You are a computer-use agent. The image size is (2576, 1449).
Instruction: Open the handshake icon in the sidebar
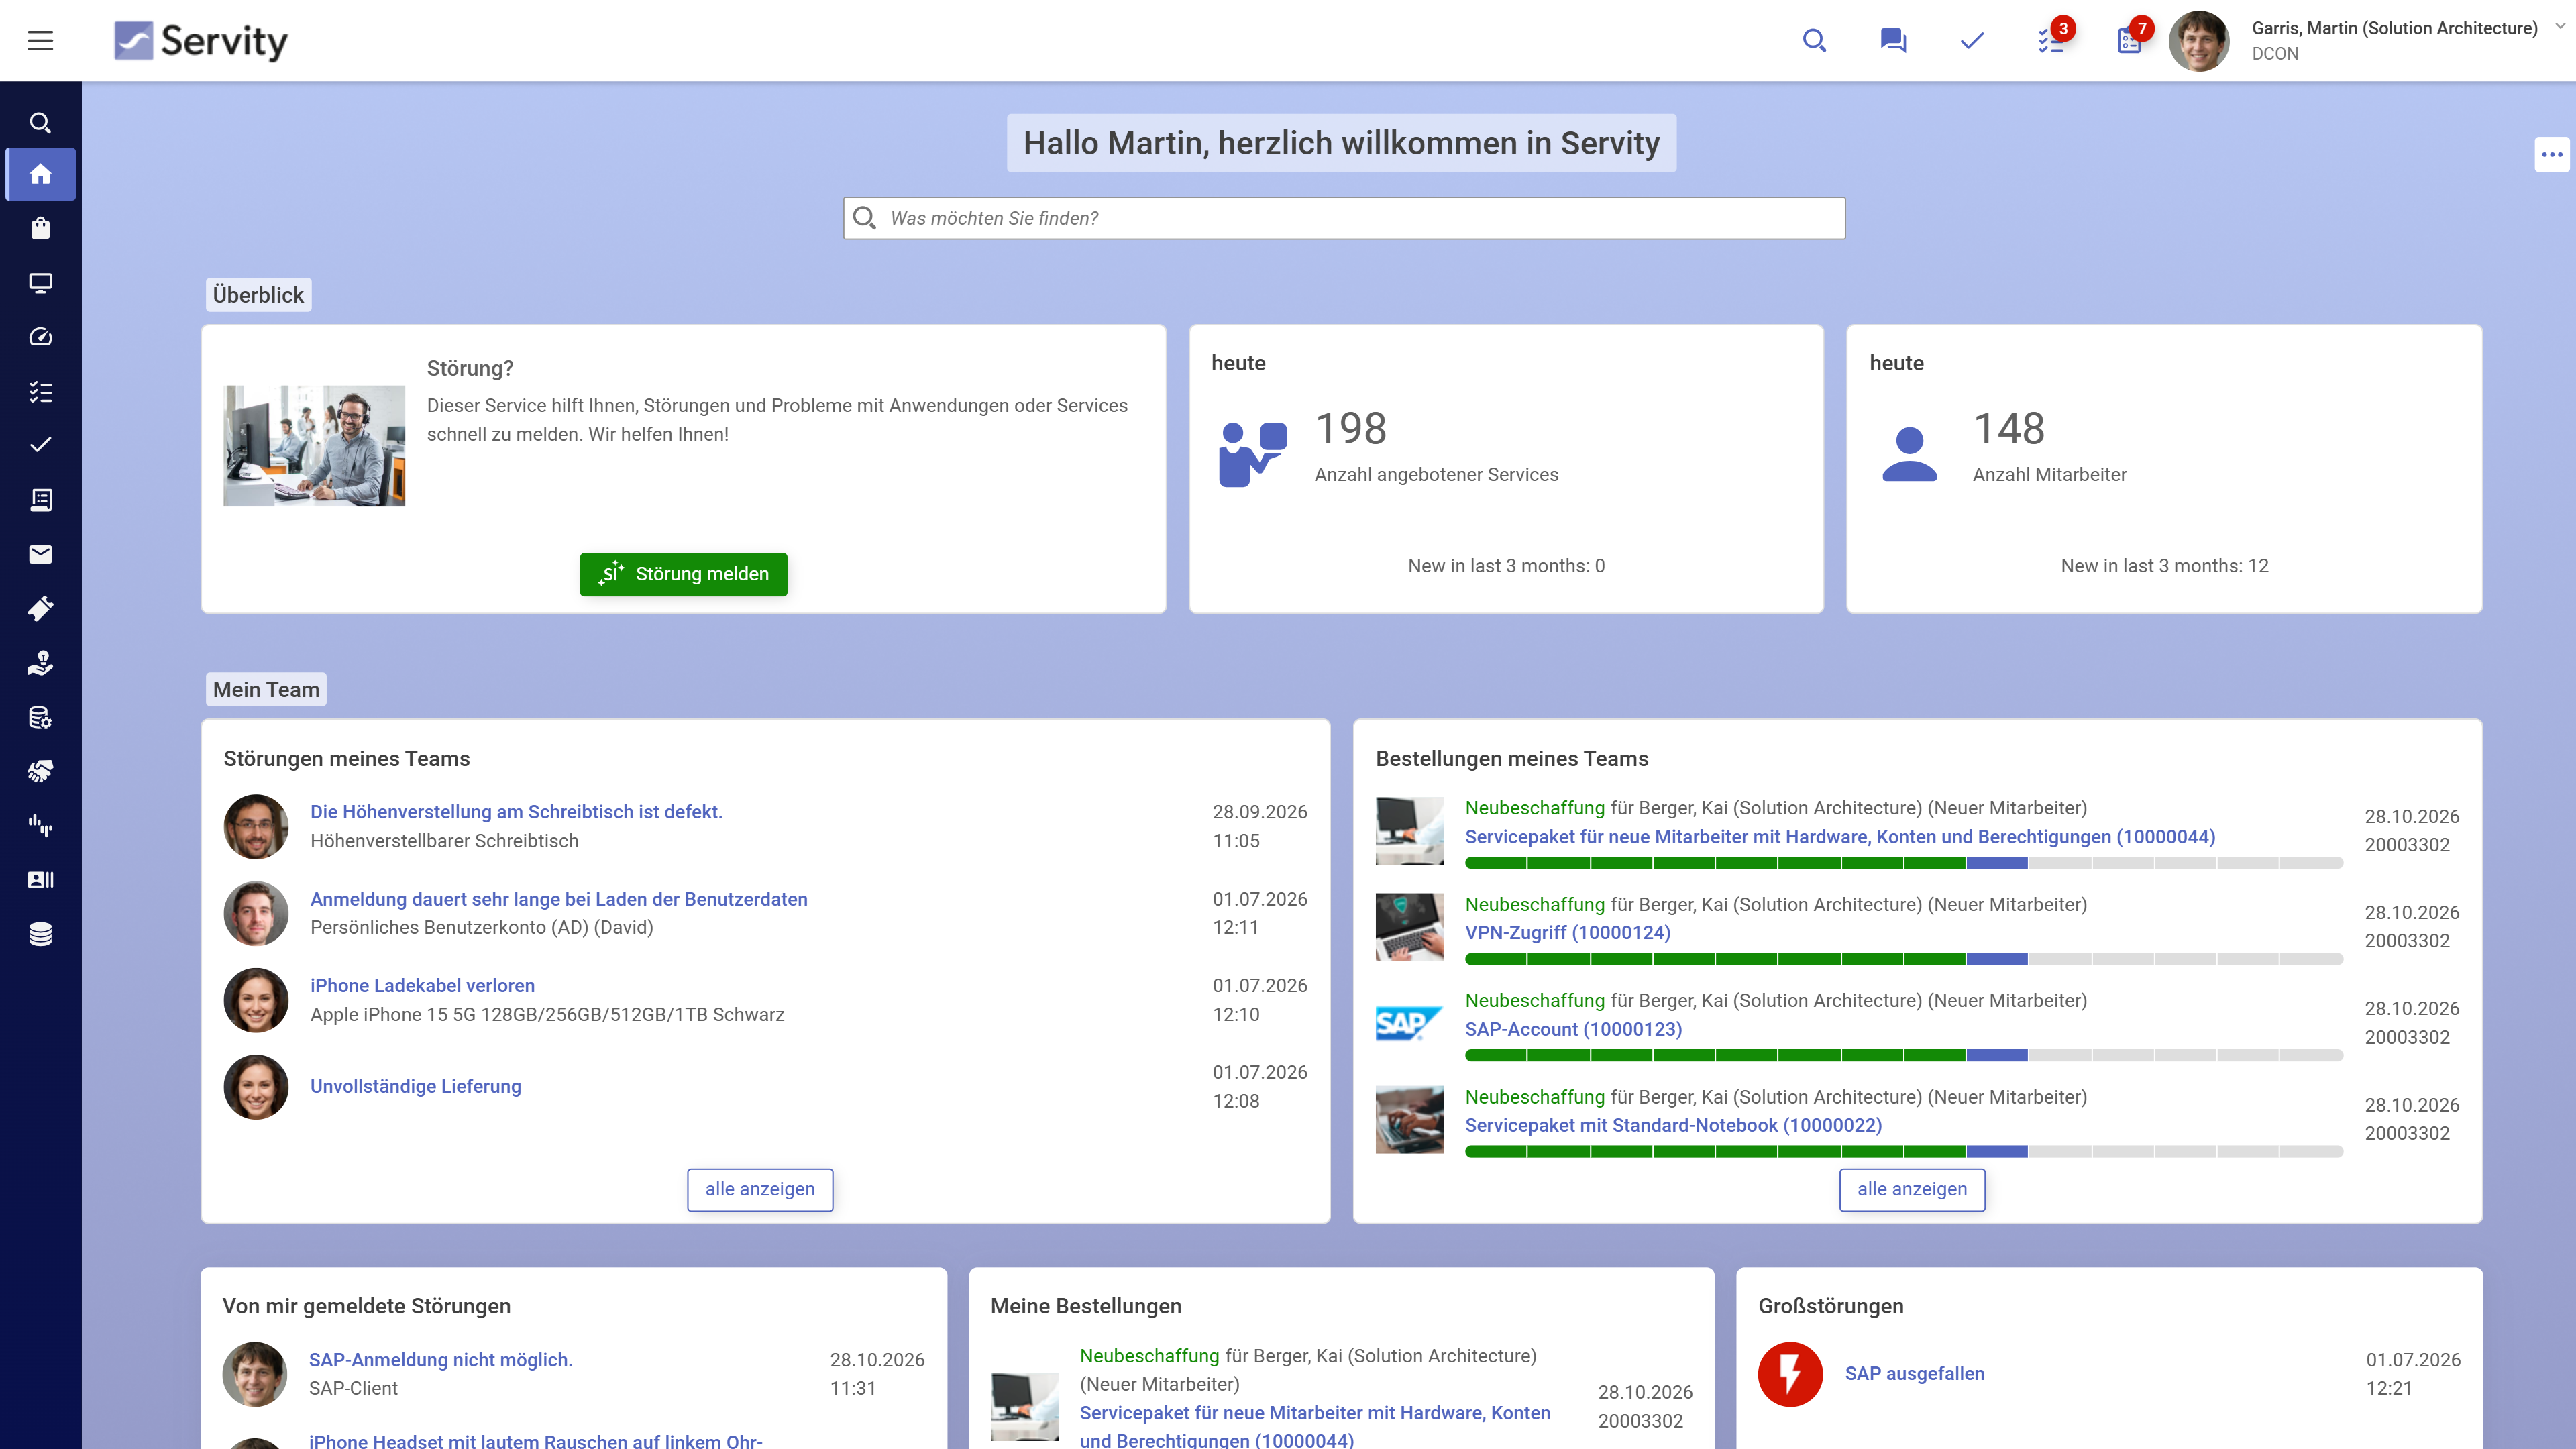click(x=40, y=771)
